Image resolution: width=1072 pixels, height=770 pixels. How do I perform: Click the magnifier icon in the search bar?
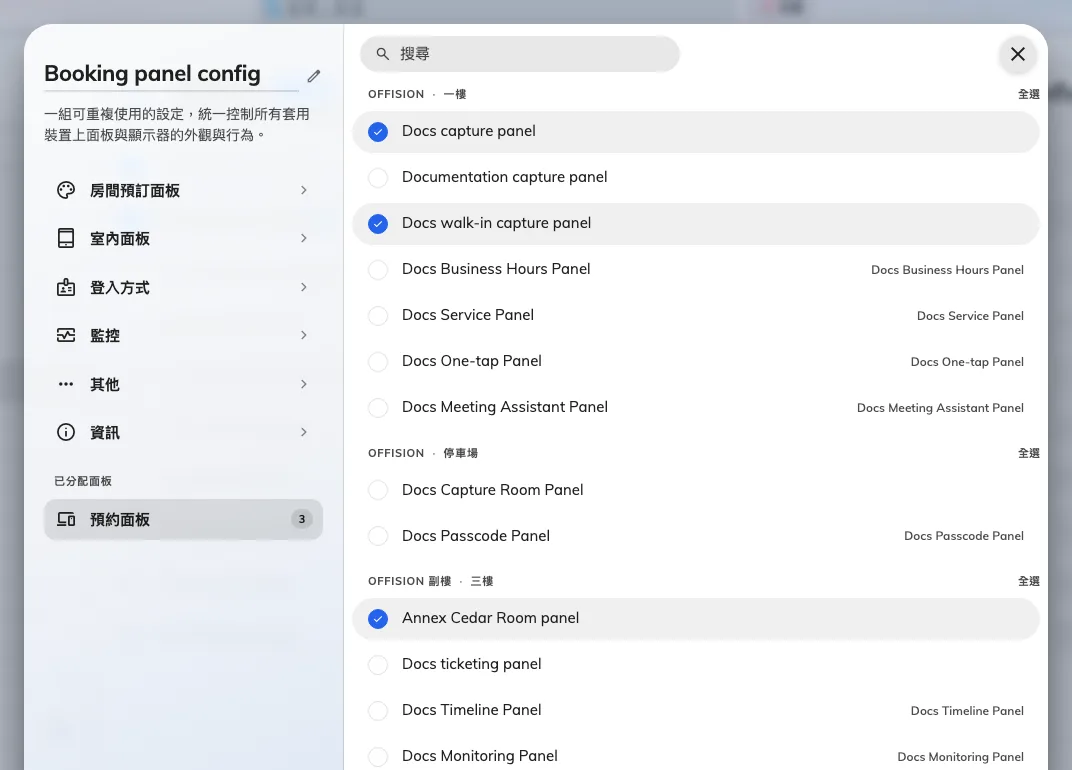click(x=383, y=54)
